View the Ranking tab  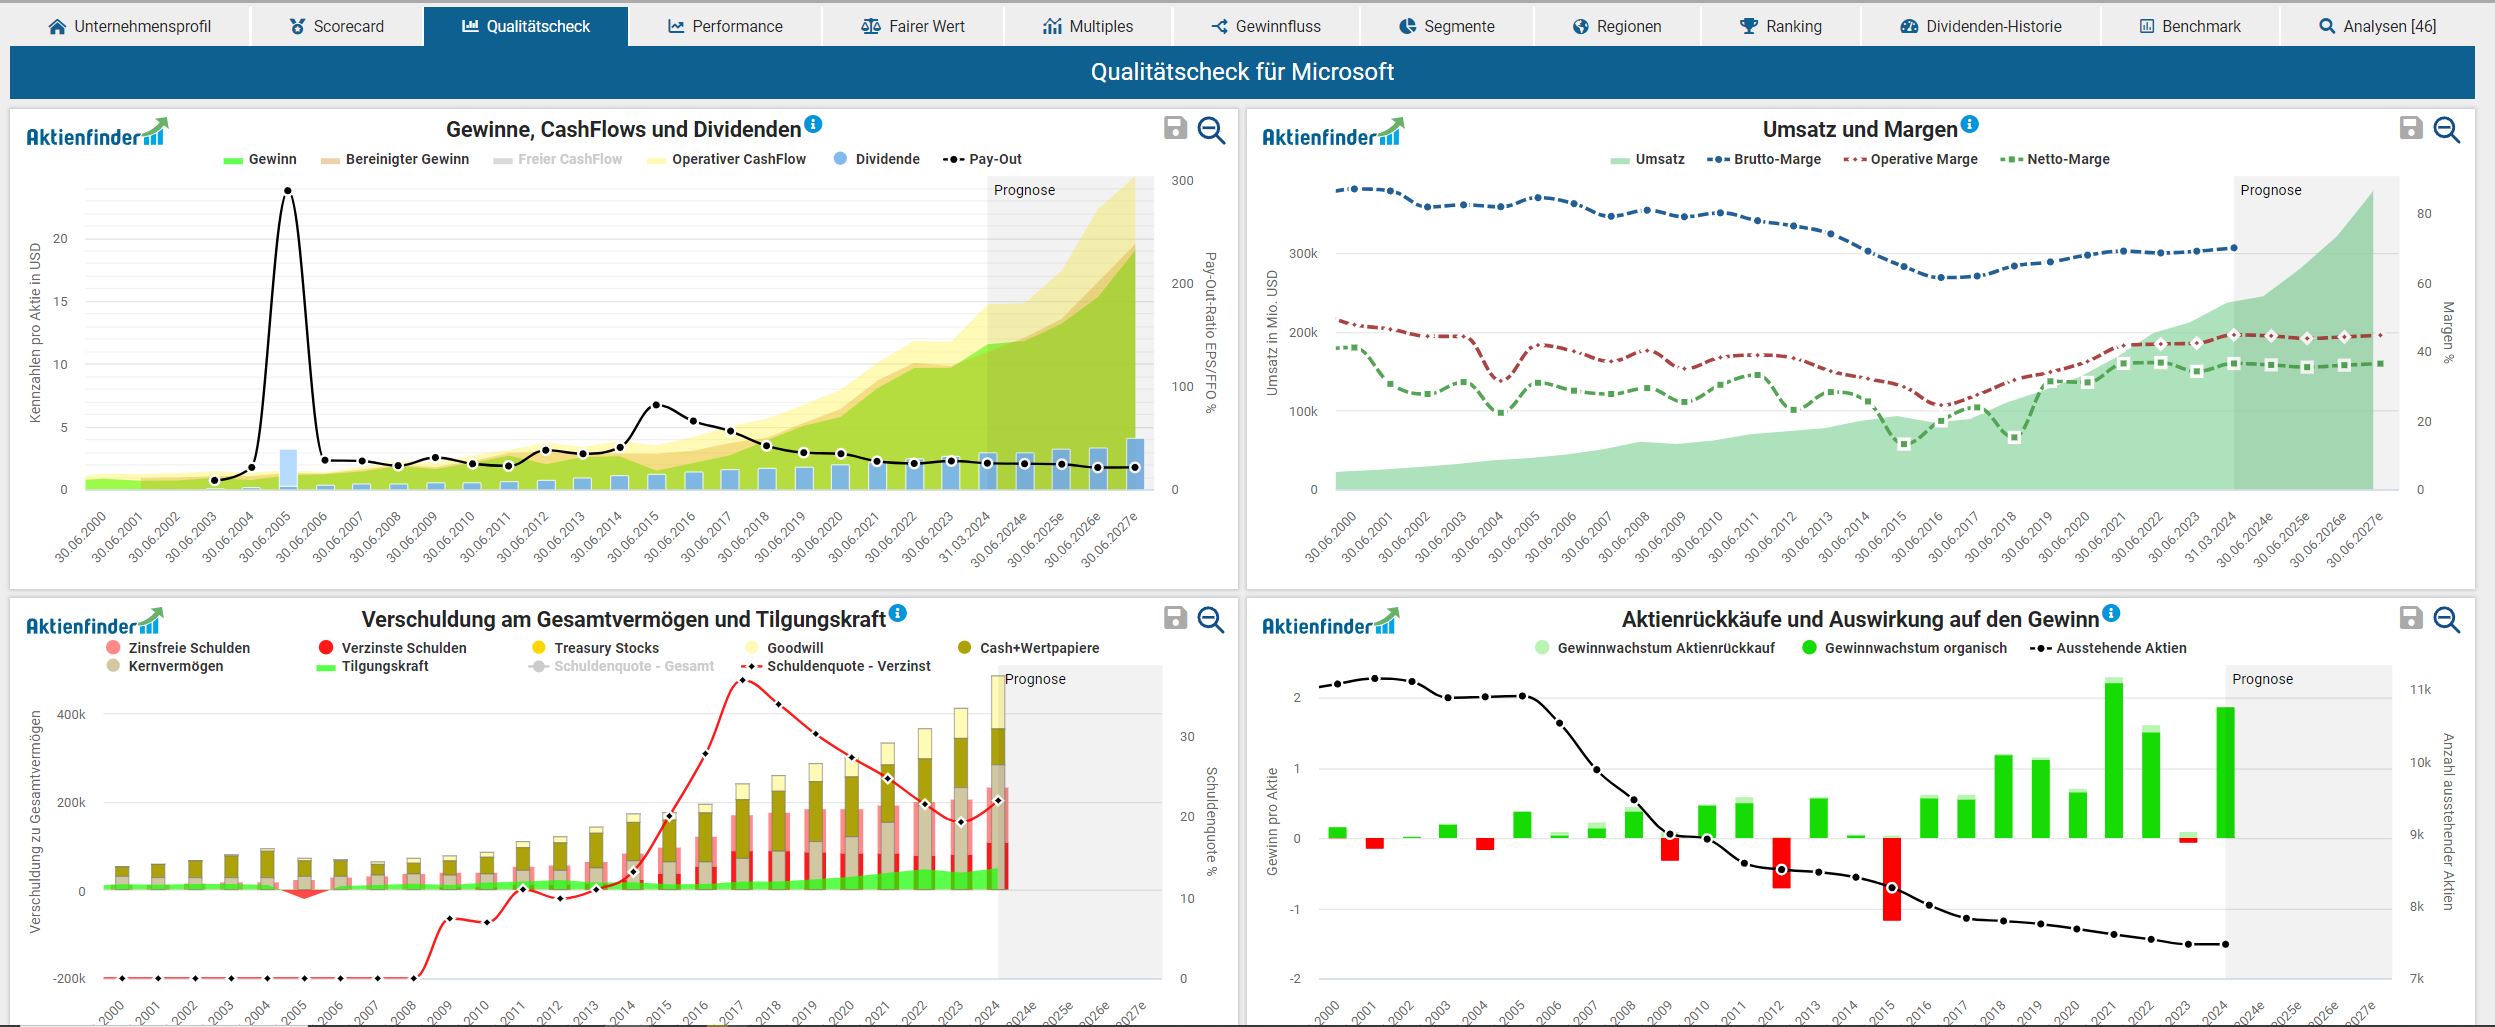1781,26
